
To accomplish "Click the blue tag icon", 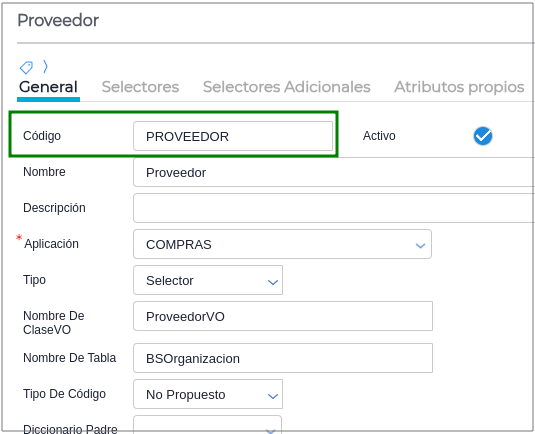I will click(26, 67).
